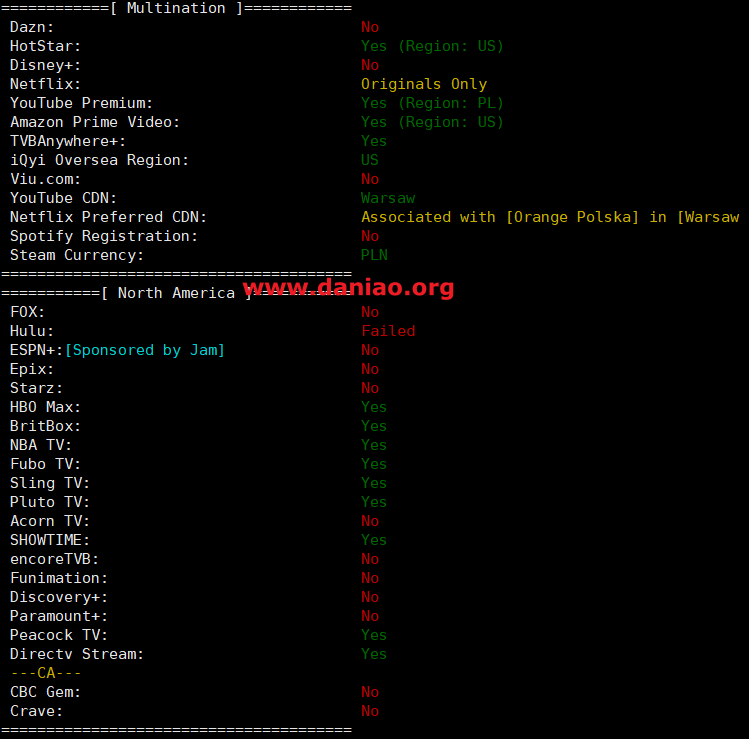Click the "FOX:" label
The height and width of the screenshot is (739, 749).
(27, 312)
